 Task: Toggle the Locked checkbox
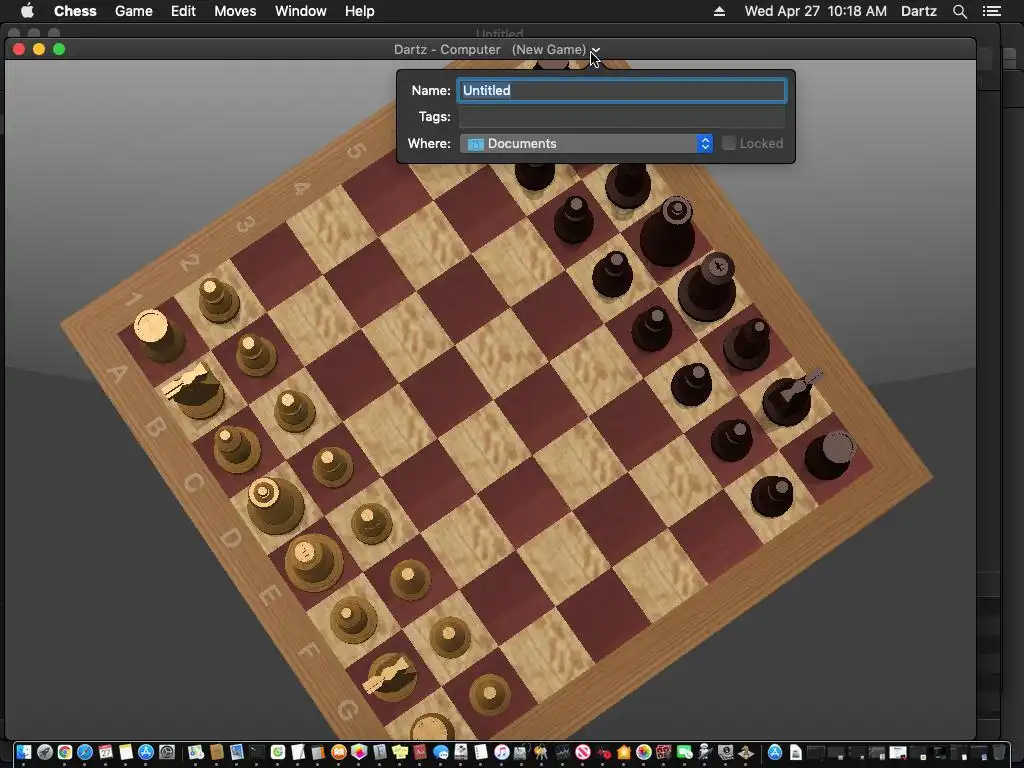click(729, 144)
